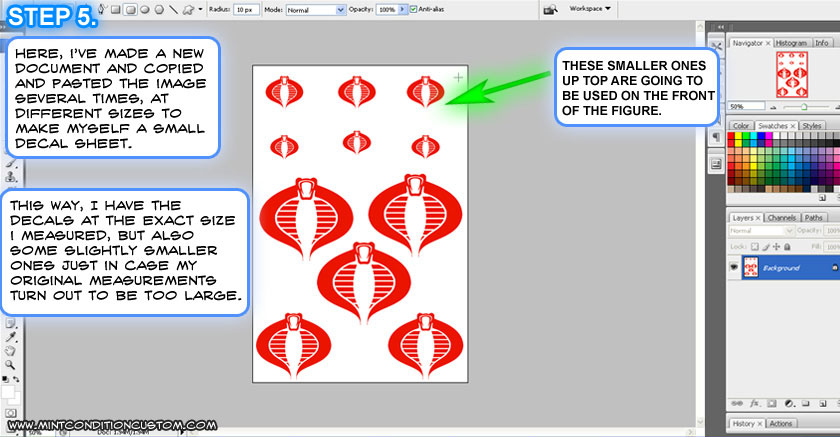Screen dimensions: 840x437
Task: Select the Pen tool in options bar
Action: (x=102, y=7)
